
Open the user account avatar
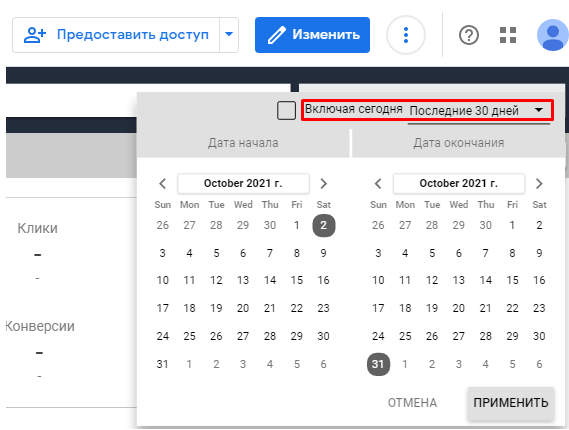(x=552, y=35)
